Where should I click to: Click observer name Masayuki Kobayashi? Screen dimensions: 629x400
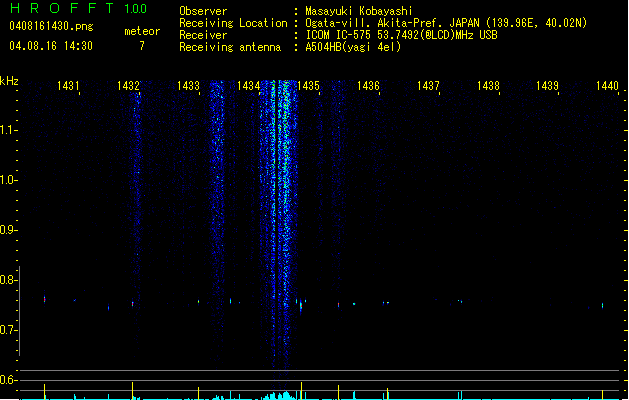click(x=359, y=11)
